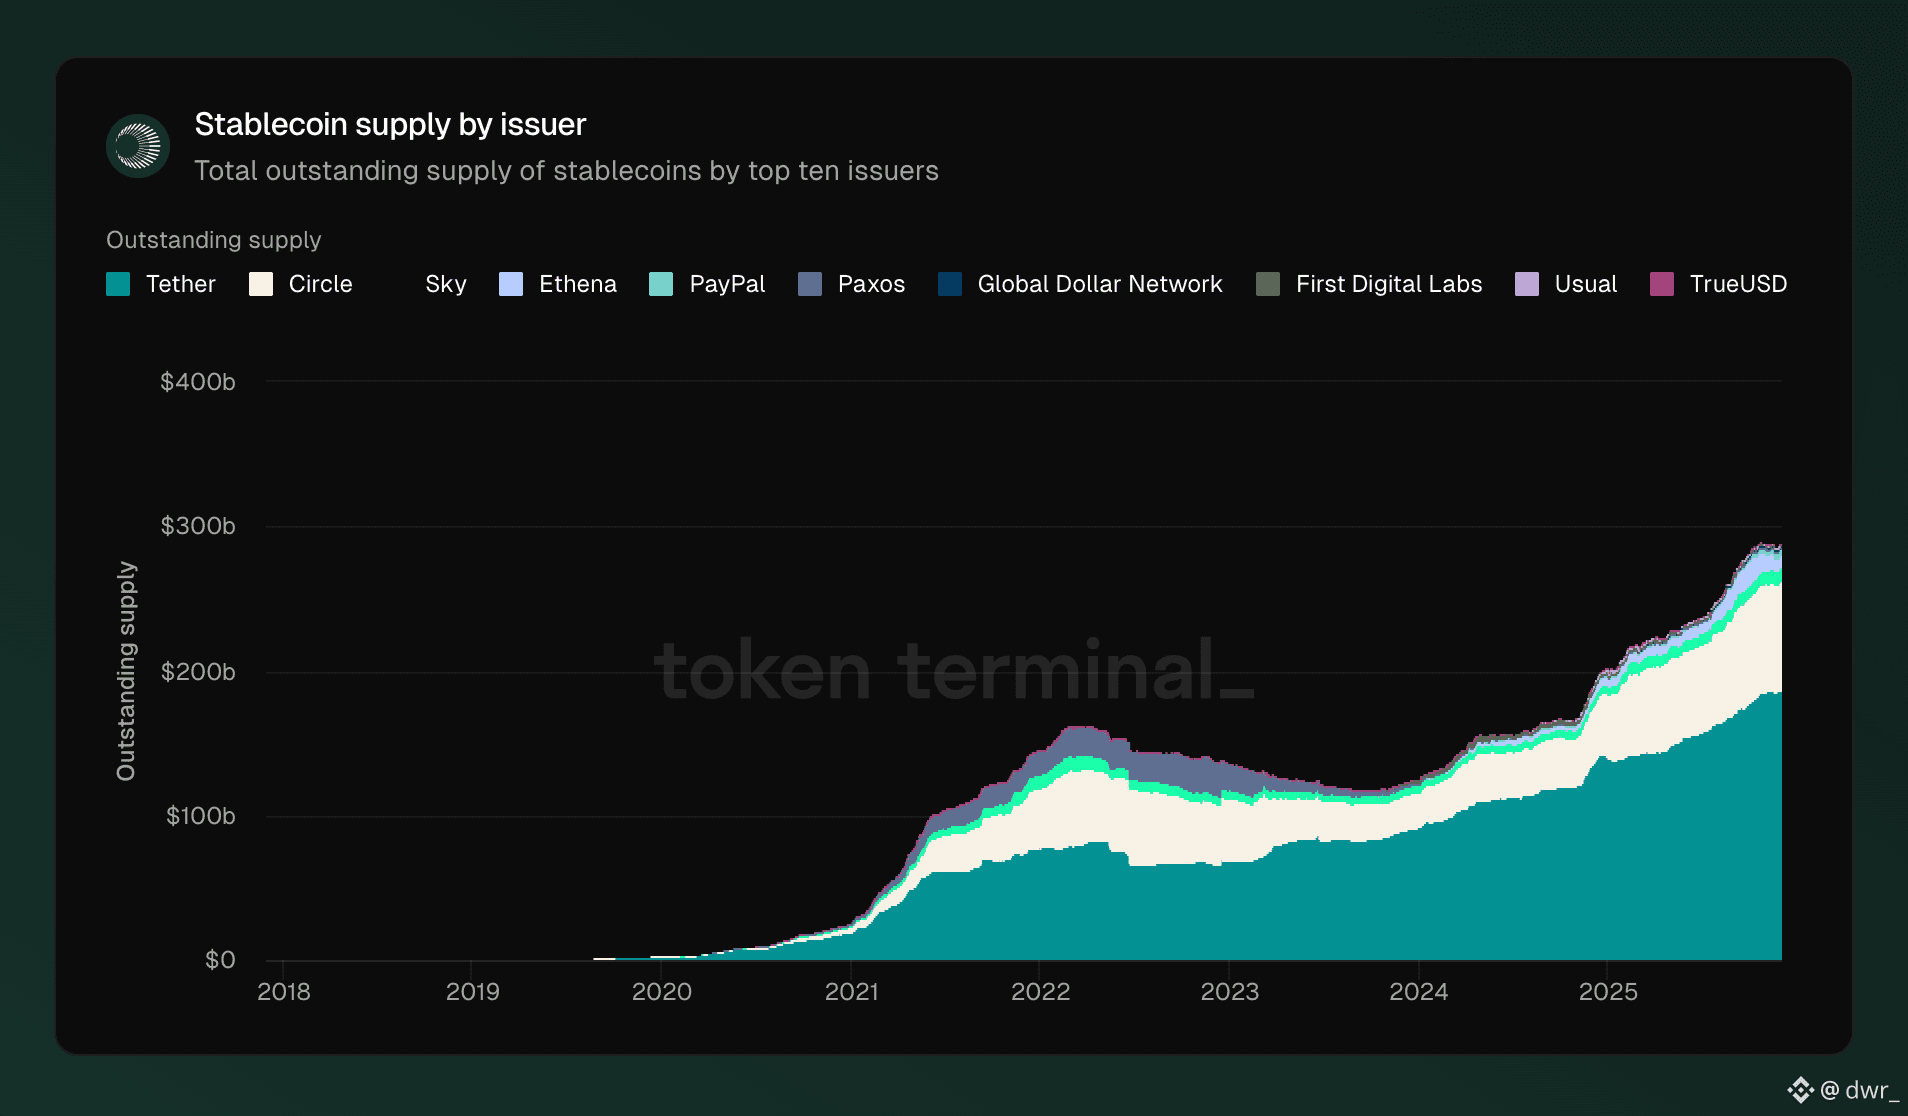The width and height of the screenshot is (1908, 1116).
Task: Click the chart title Stablecoin supply by issuer
Action: coord(390,125)
